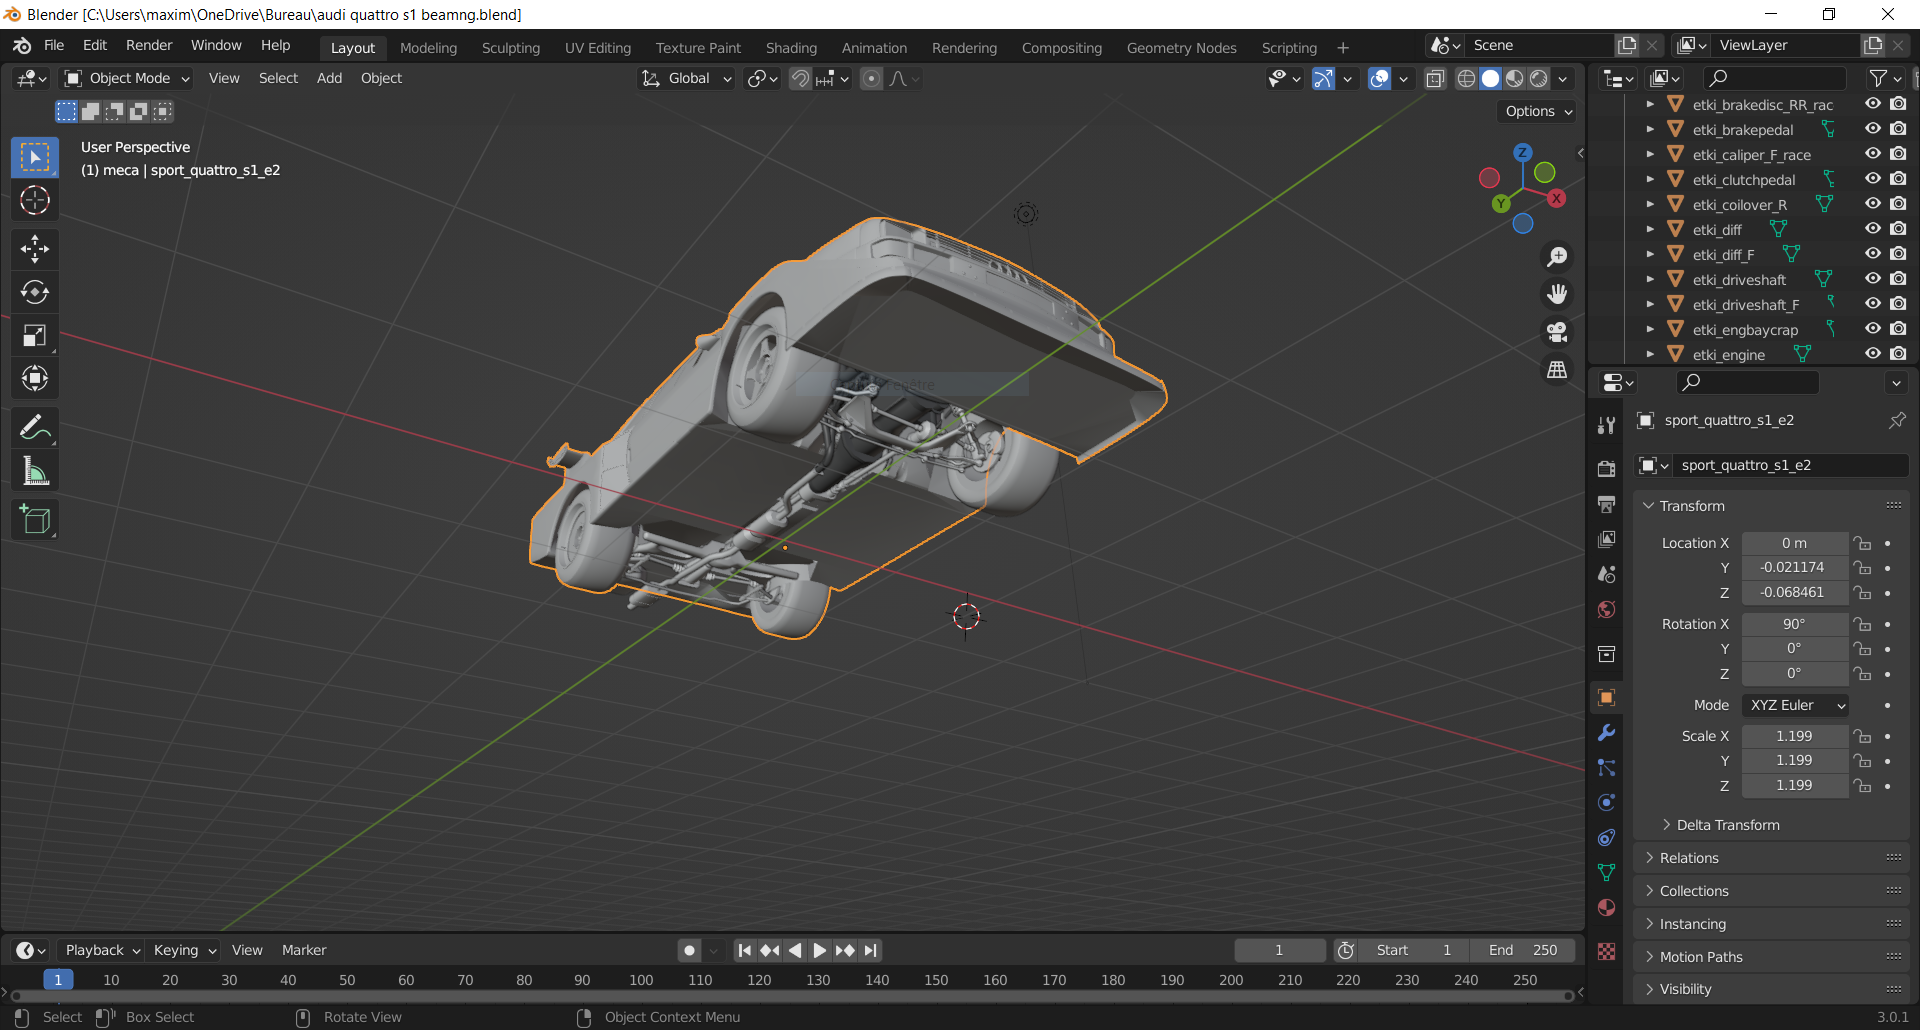1920x1030 pixels.
Task: Activate the Rotate tool
Action: coord(35,292)
